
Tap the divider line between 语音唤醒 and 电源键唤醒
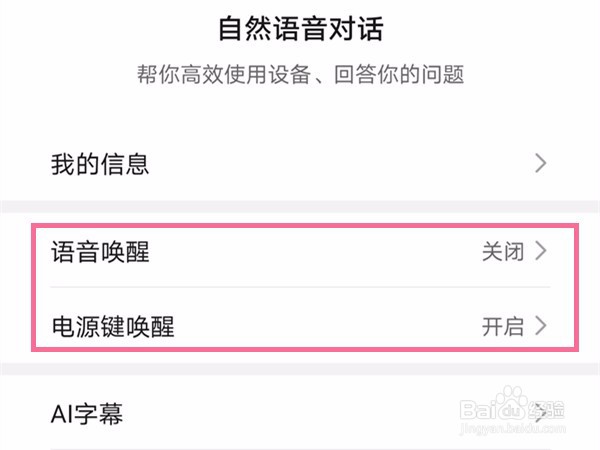(x=300, y=287)
